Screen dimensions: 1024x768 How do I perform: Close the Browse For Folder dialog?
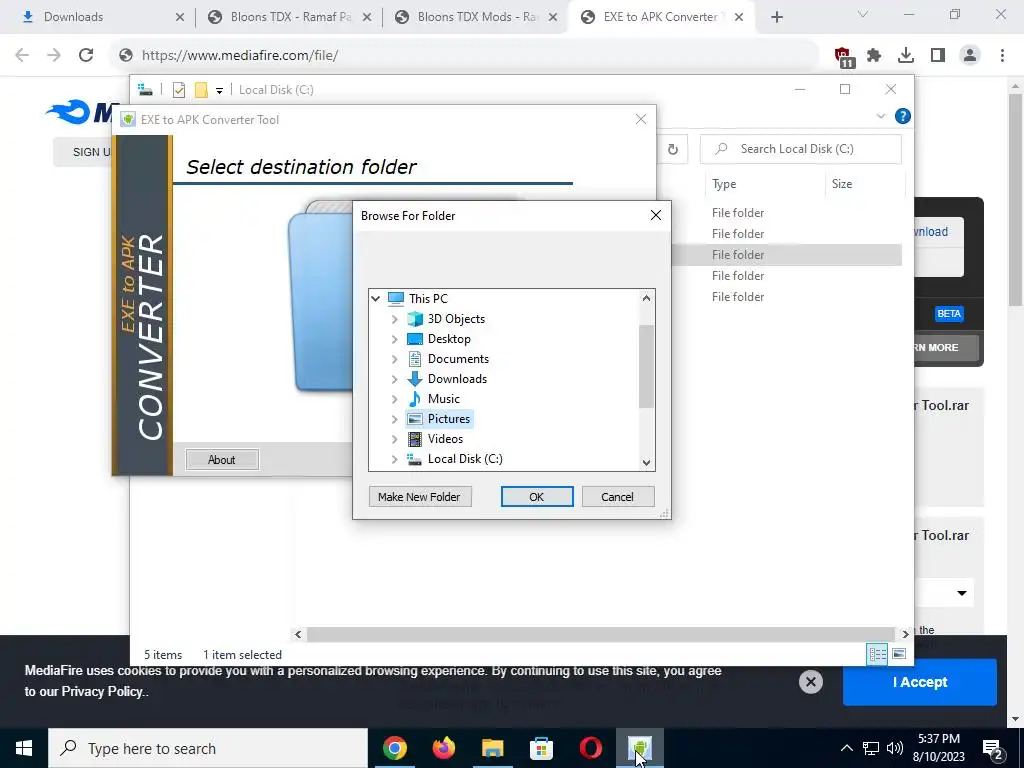coord(656,216)
